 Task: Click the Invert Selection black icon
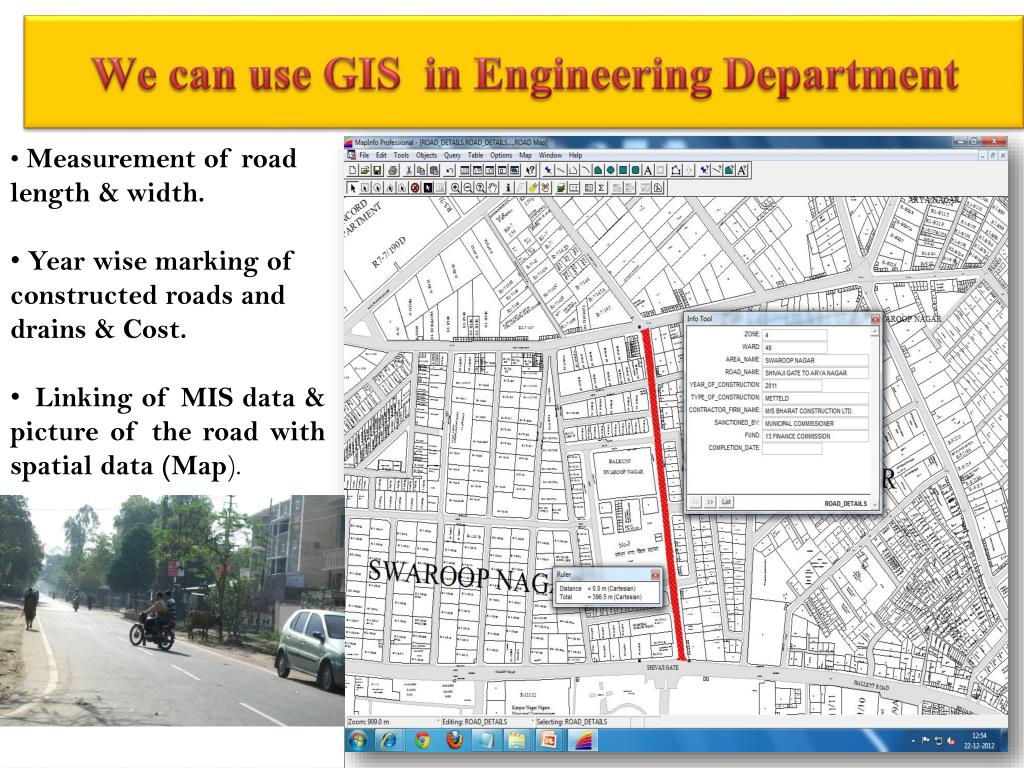(427, 188)
